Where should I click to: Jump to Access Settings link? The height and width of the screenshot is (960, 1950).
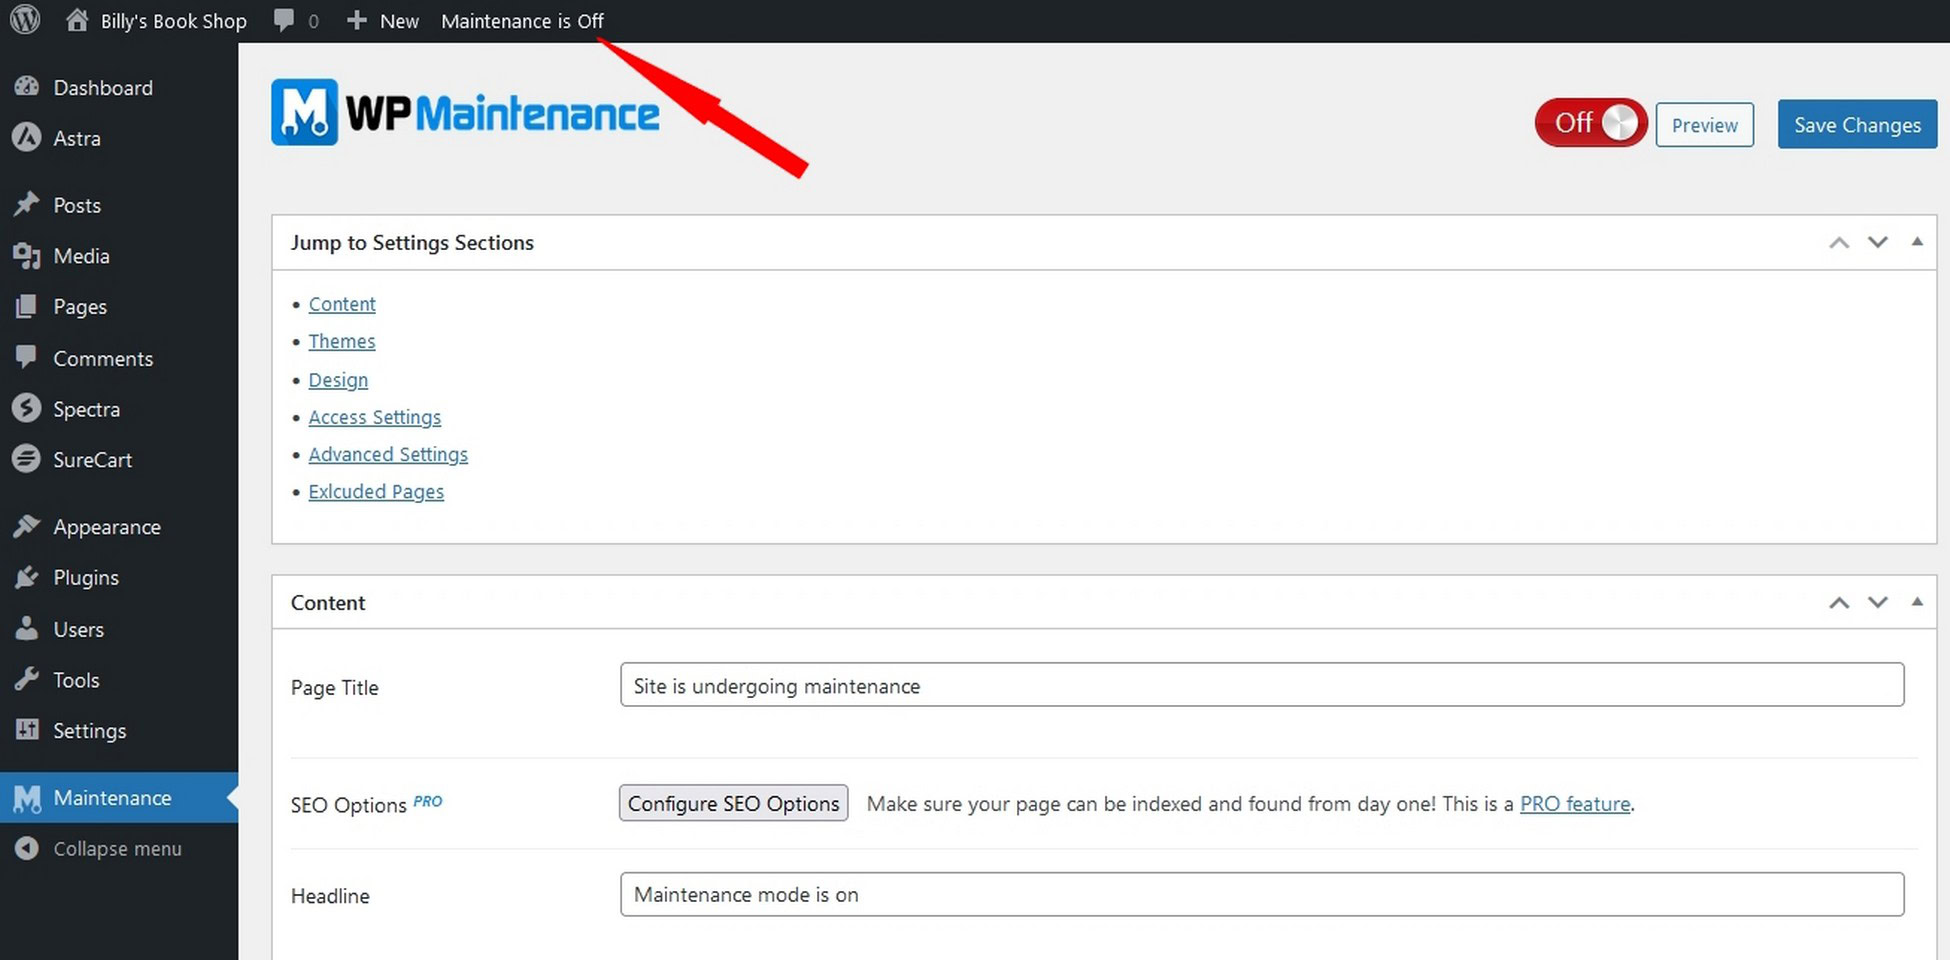tap(374, 417)
